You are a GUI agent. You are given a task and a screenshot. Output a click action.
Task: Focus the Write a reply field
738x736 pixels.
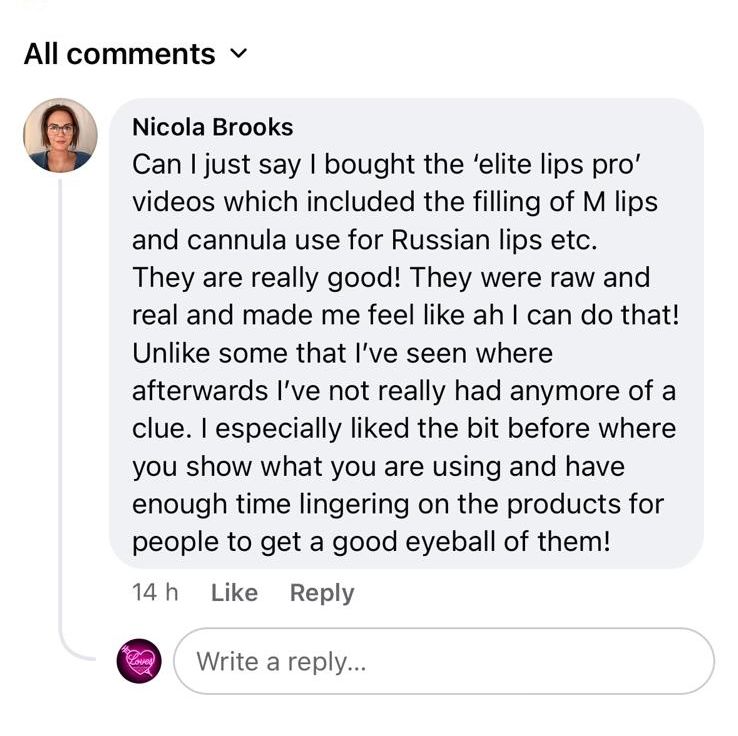[444, 661]
